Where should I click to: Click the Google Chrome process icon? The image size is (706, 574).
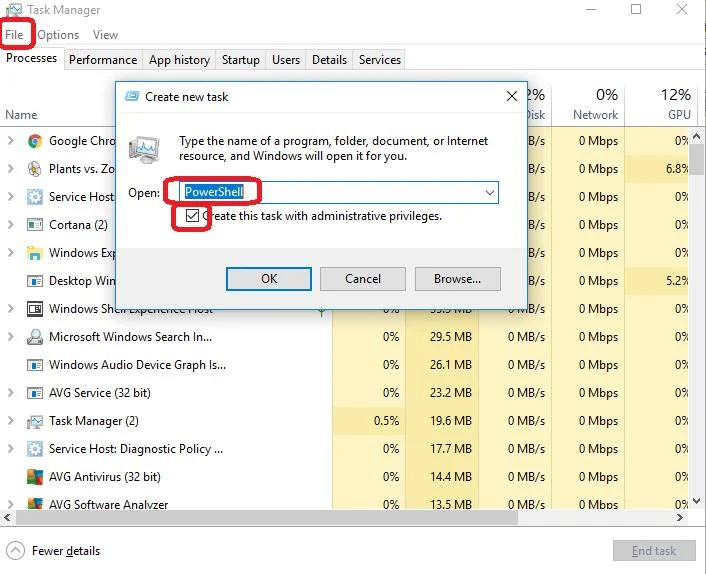click(35, 141)
